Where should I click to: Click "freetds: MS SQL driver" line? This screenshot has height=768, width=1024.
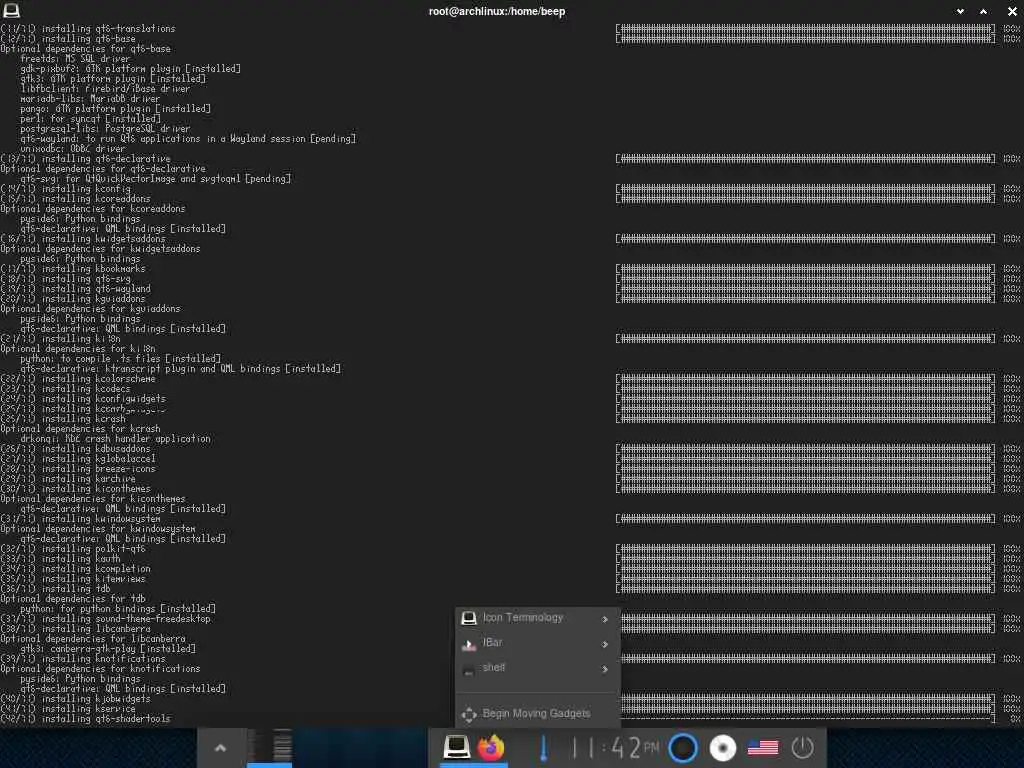click(75, 59)
